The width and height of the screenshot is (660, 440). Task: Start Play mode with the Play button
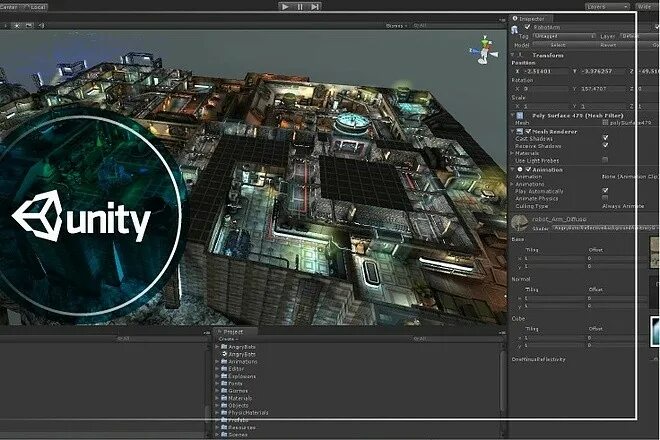(x=285, y=6)
